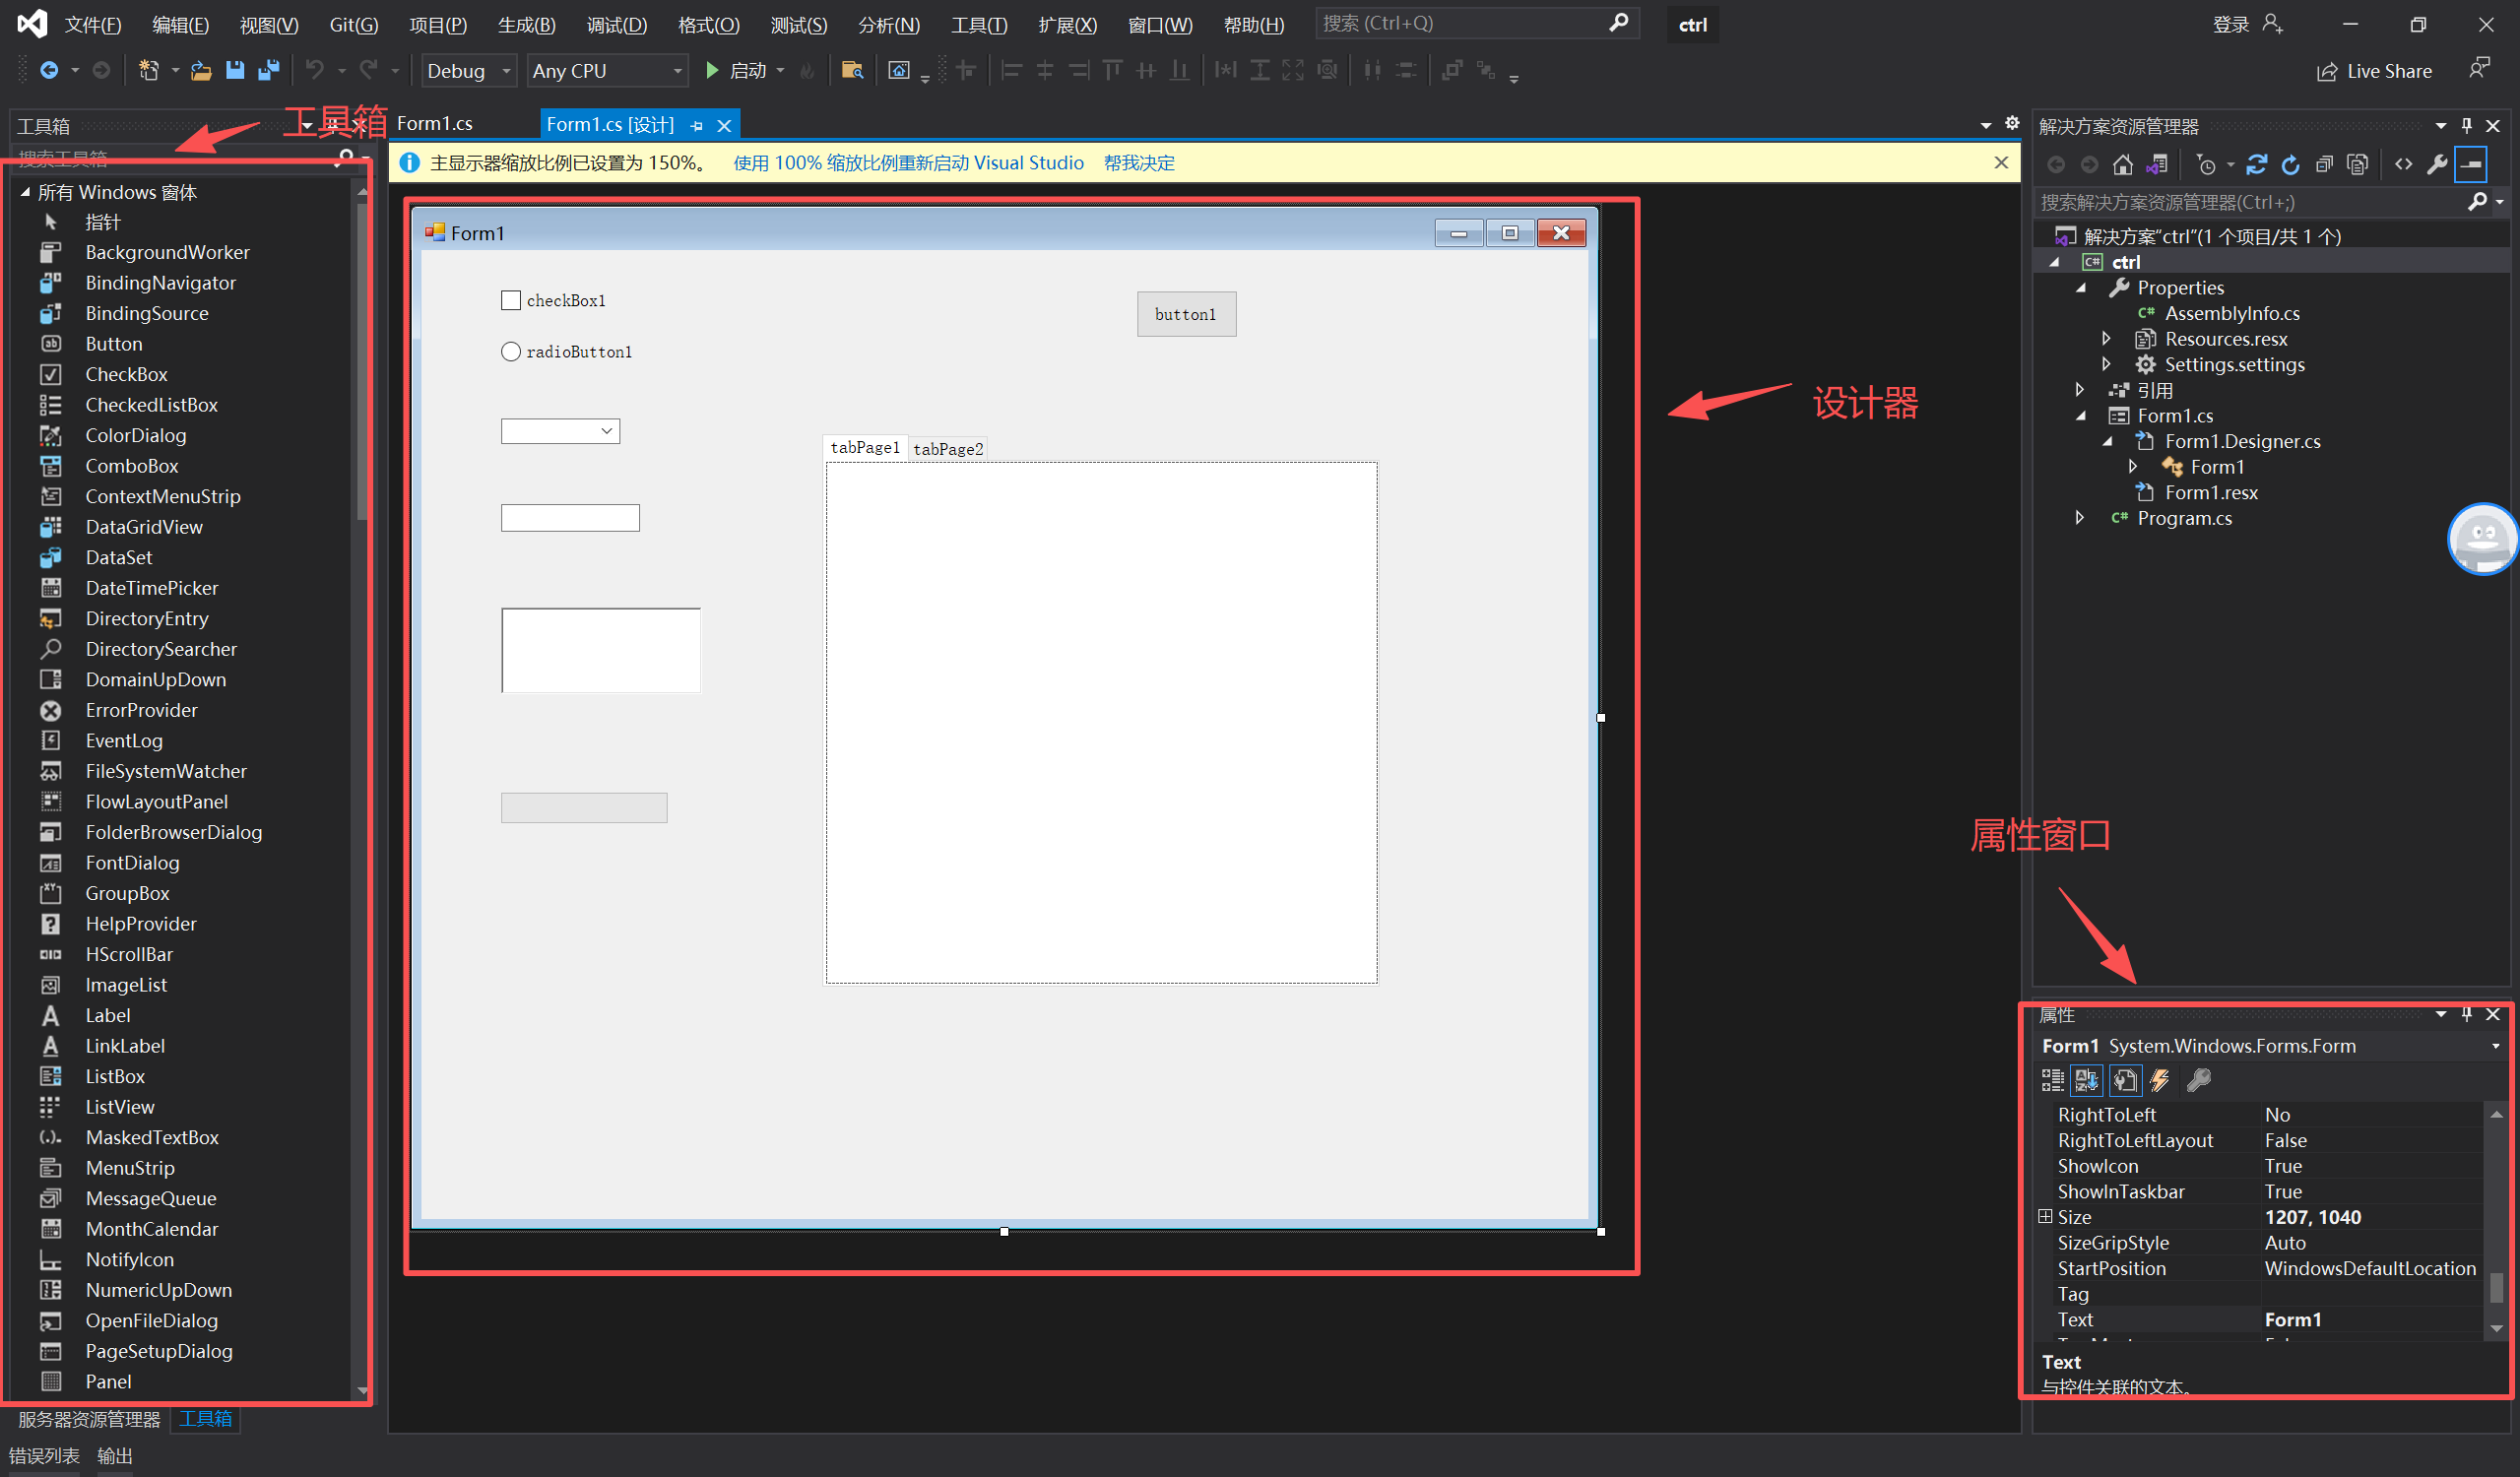Screen dimensions: 2520x1477
Task: Click the wrench Properties icon in Solution Explorer toolbar
Action: click(2437, 164)
